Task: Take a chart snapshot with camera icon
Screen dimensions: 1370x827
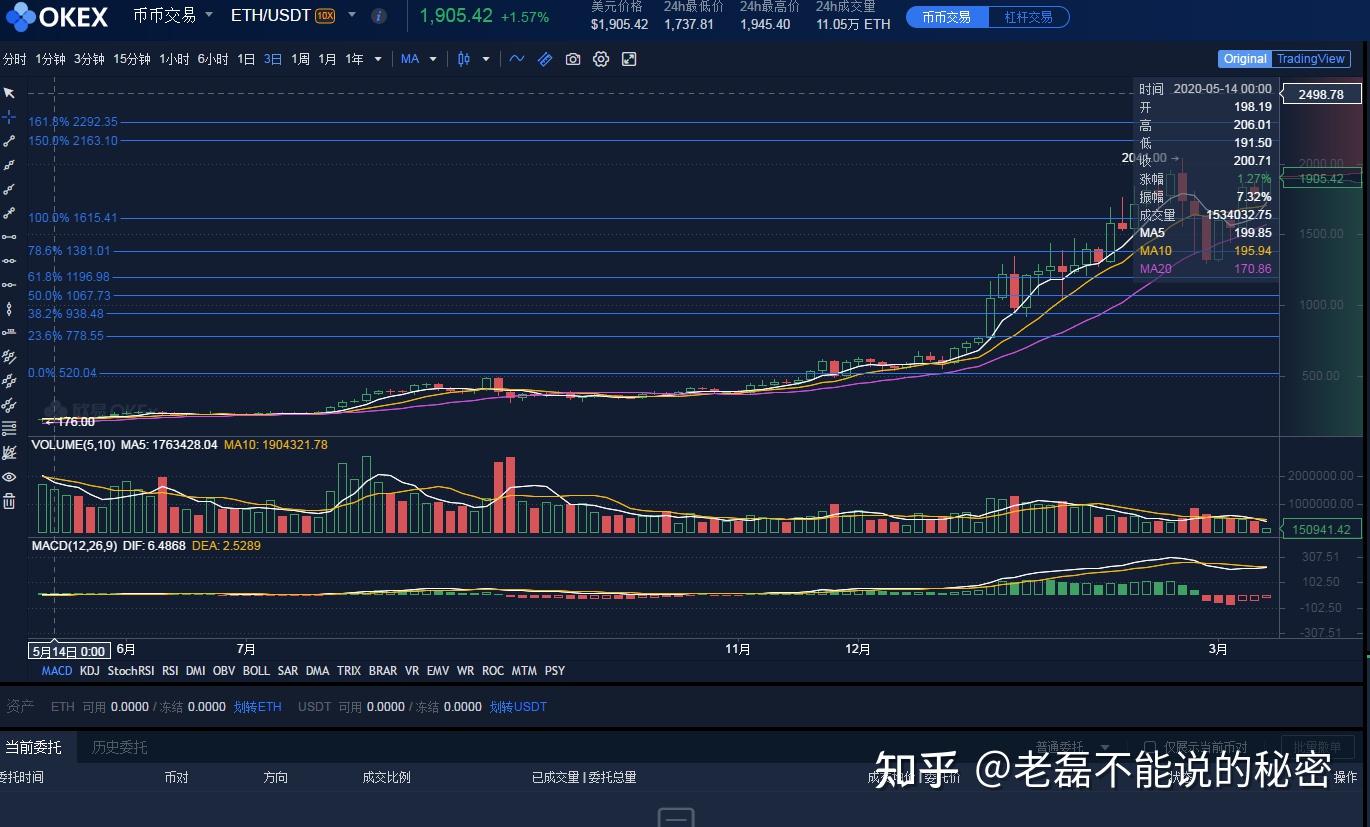Action: pyautogui.click(x=573, y=59)
